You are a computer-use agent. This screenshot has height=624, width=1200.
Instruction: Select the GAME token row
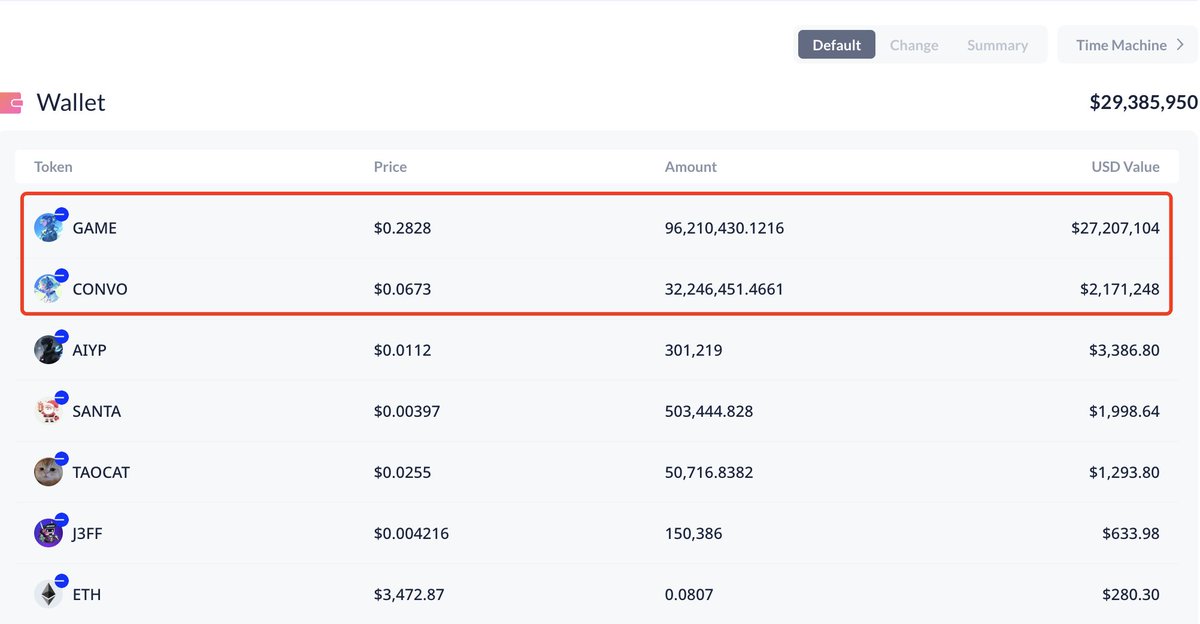point(600,227)
